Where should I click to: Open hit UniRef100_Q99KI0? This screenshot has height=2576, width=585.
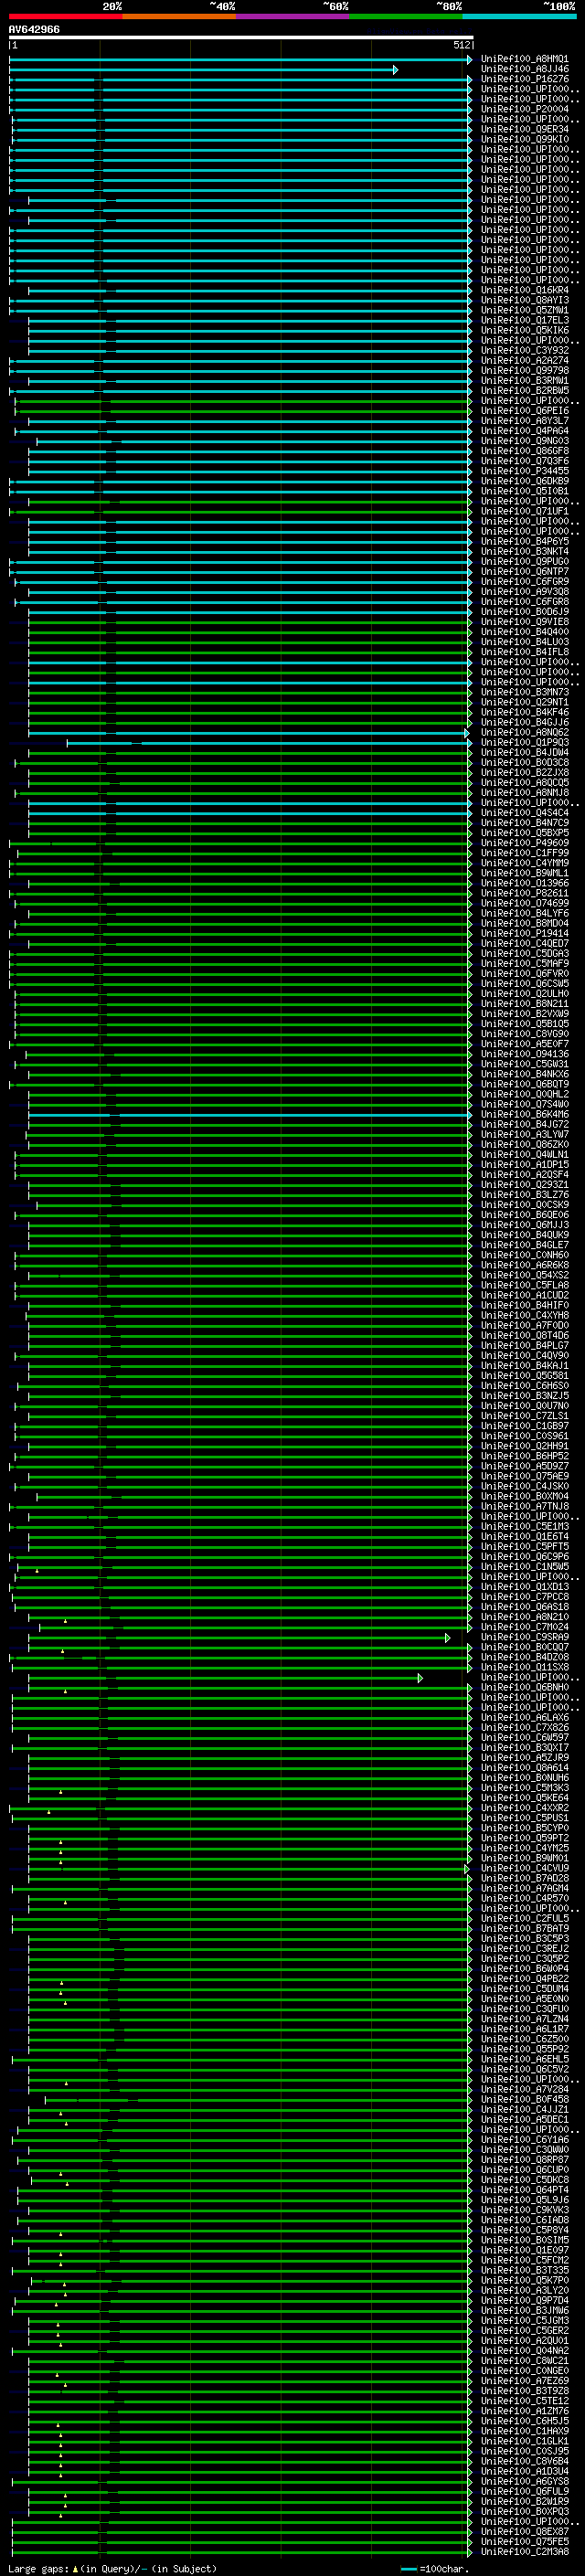click(x=524, y=139)
